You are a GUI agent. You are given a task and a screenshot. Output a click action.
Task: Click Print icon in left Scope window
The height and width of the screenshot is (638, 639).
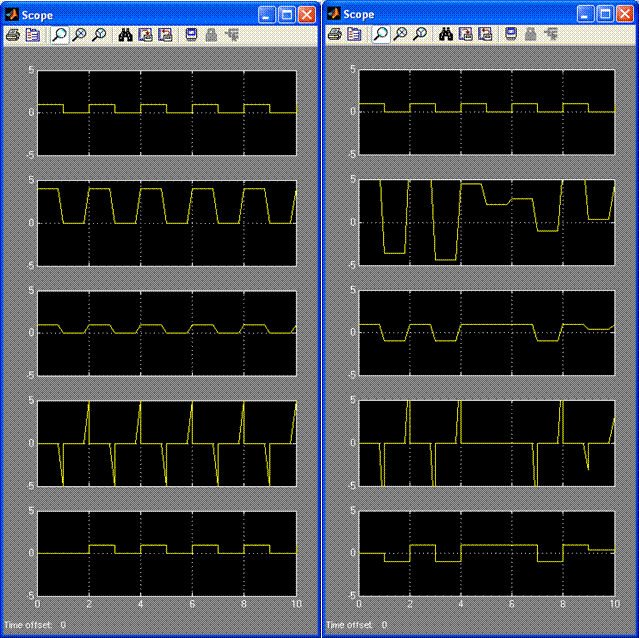13,35
